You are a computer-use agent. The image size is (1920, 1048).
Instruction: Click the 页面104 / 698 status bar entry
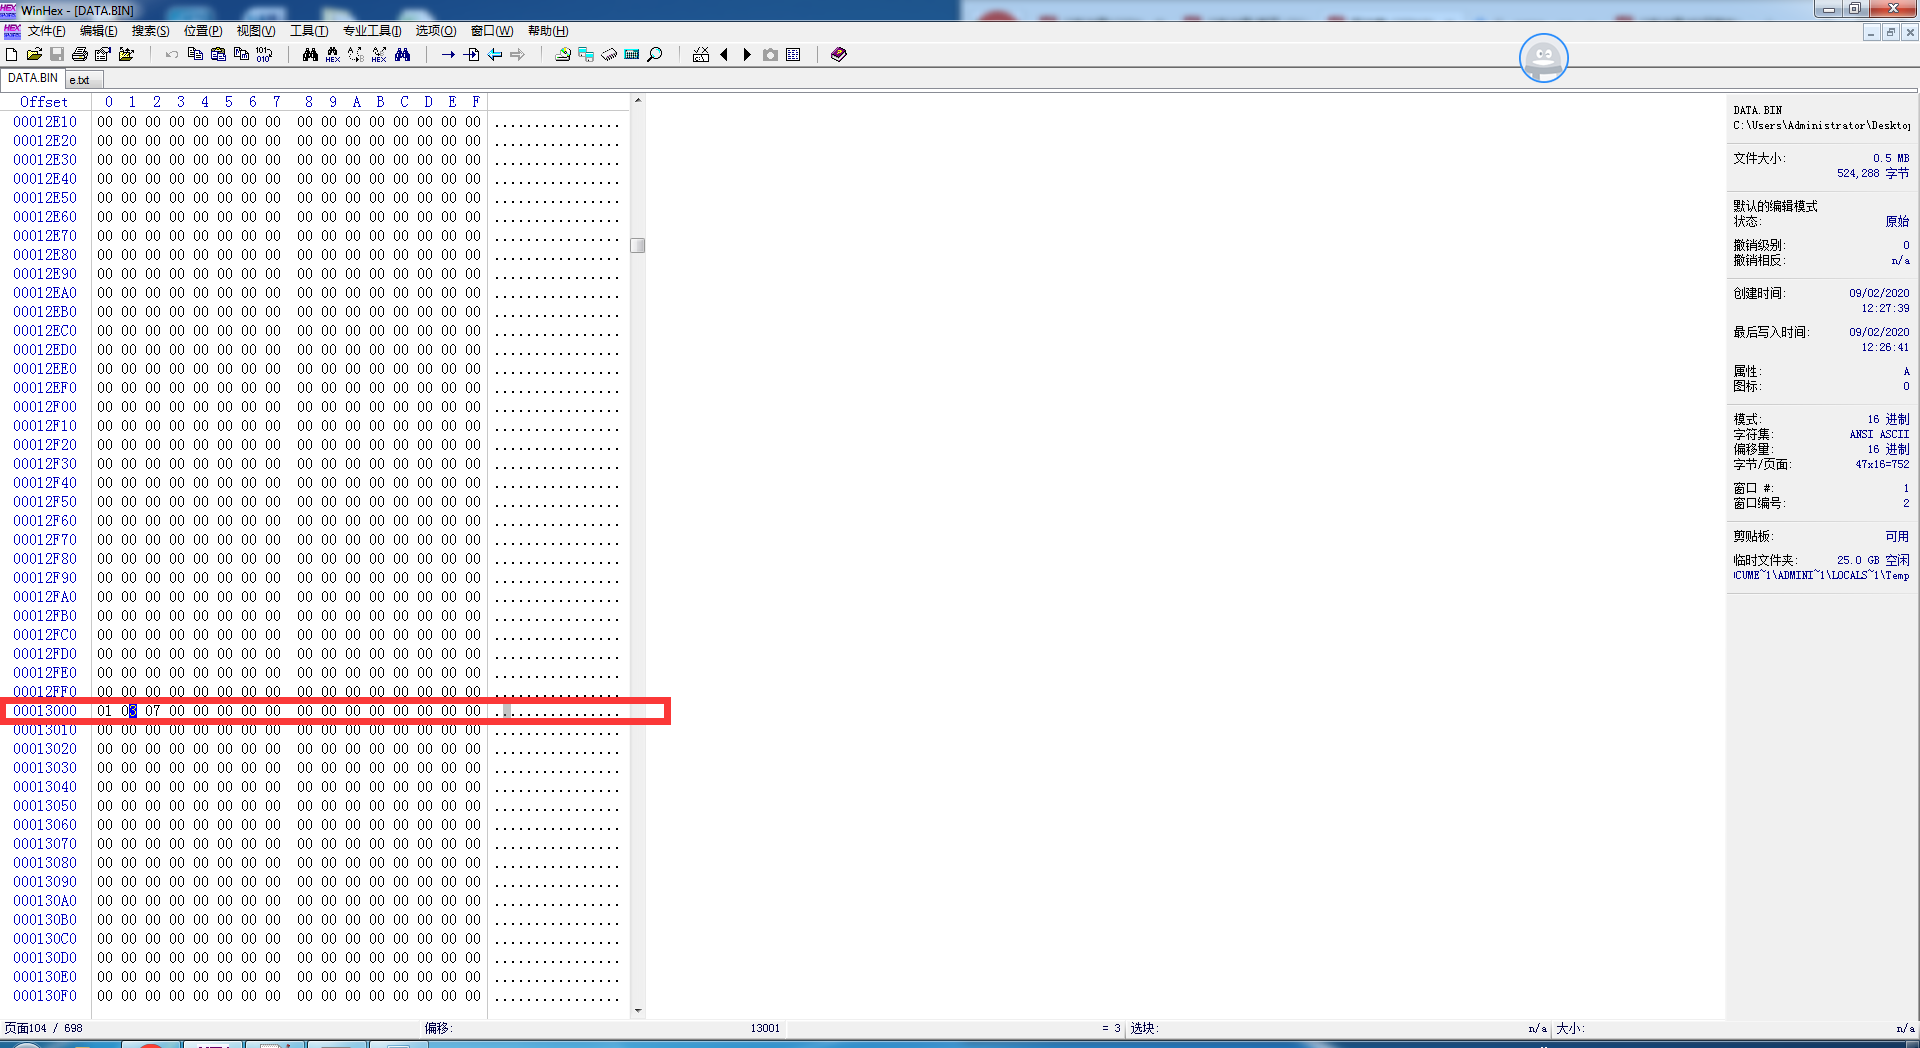tap(44, 1028)
